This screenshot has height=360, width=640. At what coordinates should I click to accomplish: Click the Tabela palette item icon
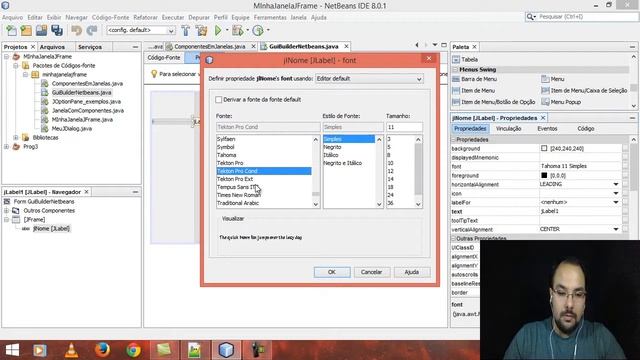point(456,60)
